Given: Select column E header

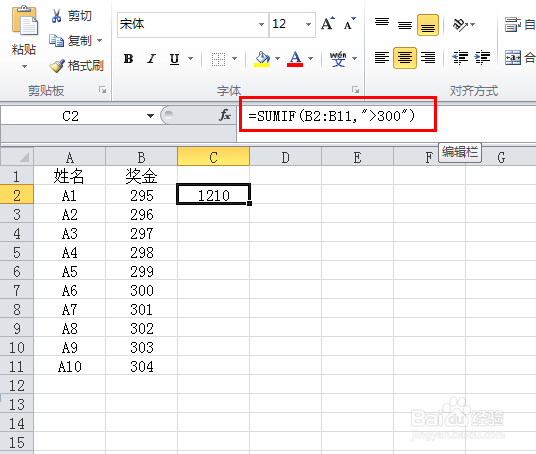Looking at the screenshot, I should (358, 157).
